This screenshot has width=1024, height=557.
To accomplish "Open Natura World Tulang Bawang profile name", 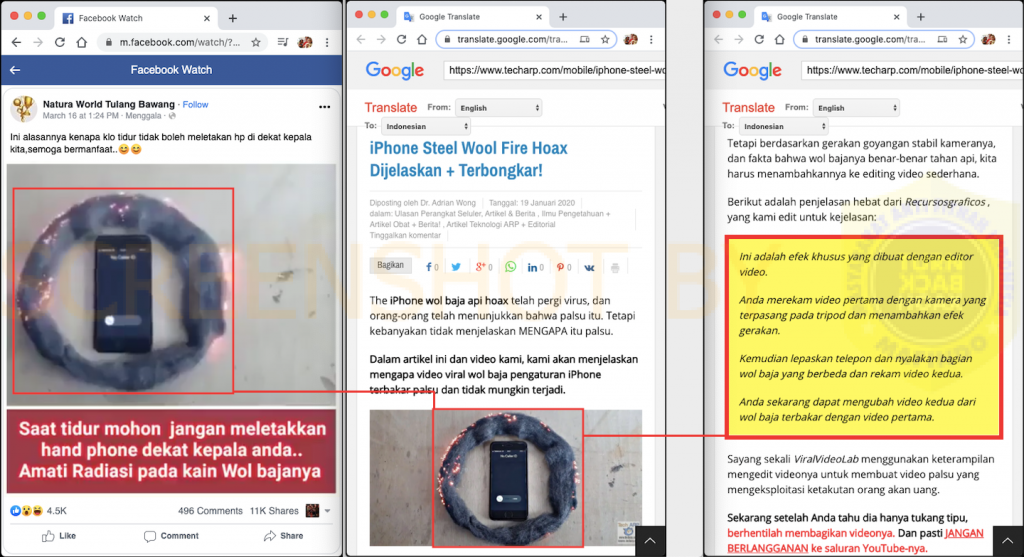I will (x=108, y=104).
